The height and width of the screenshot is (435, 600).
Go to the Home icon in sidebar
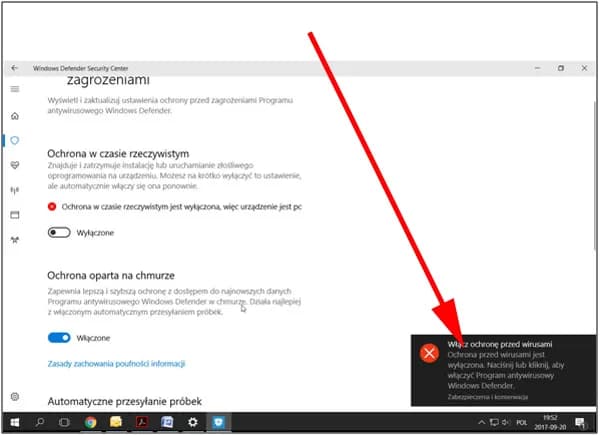[14, 115]
